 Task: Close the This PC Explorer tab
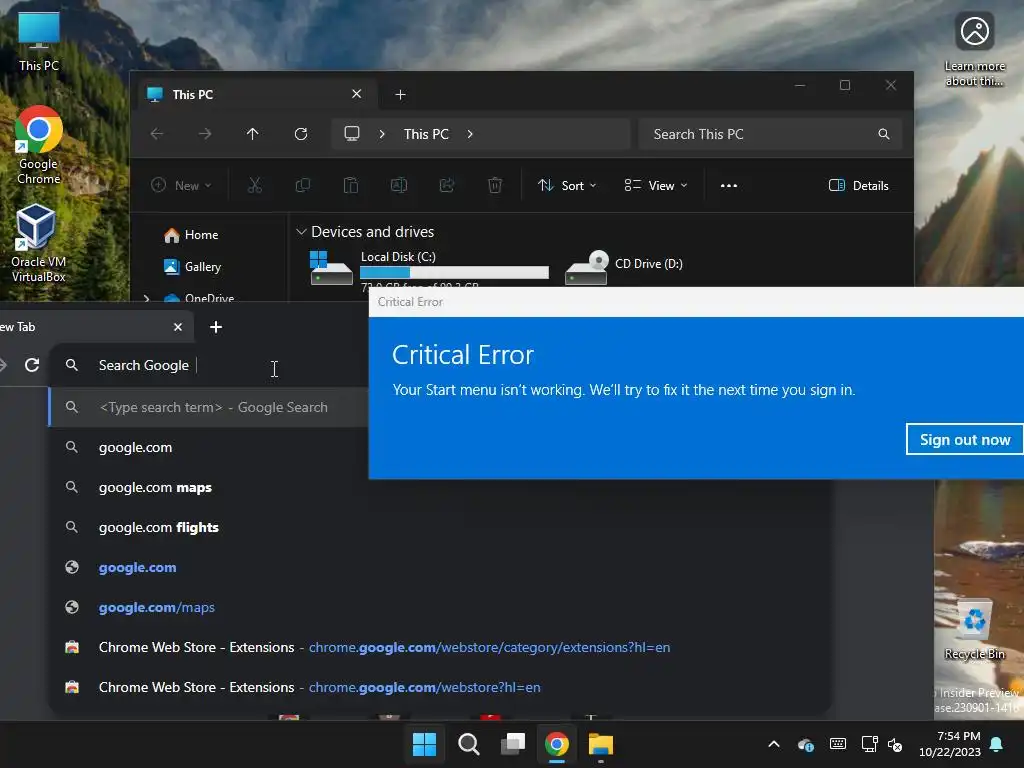coord(357,94)
